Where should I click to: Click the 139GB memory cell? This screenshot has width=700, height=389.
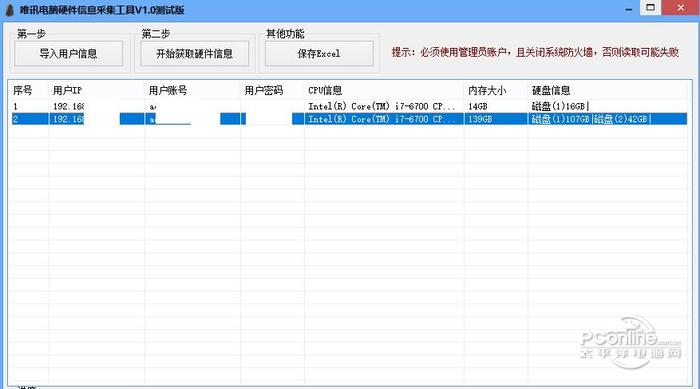pos(480,119)
